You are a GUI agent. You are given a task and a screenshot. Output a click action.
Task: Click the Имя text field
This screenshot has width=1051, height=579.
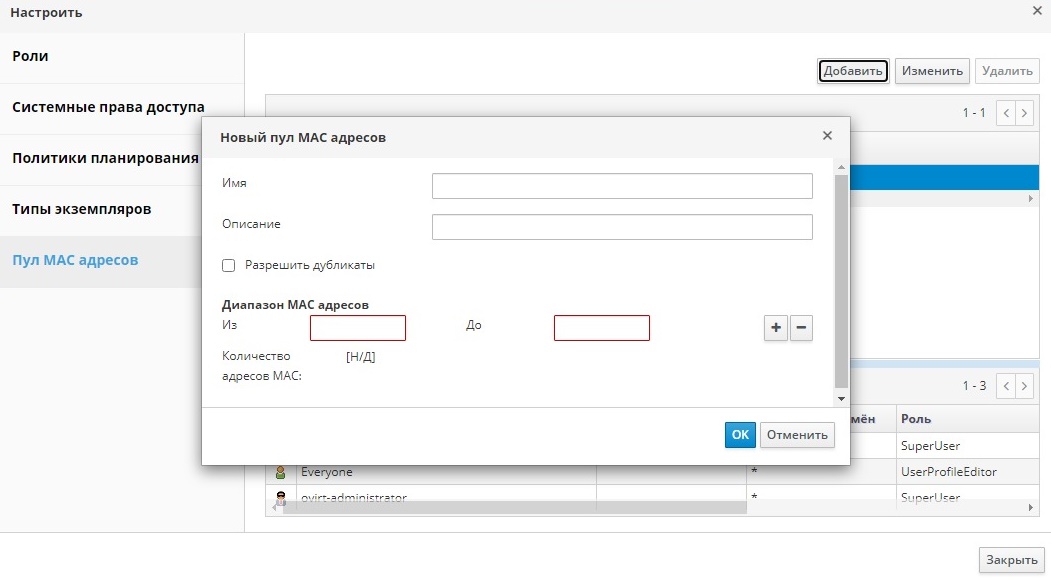[622, 187]
